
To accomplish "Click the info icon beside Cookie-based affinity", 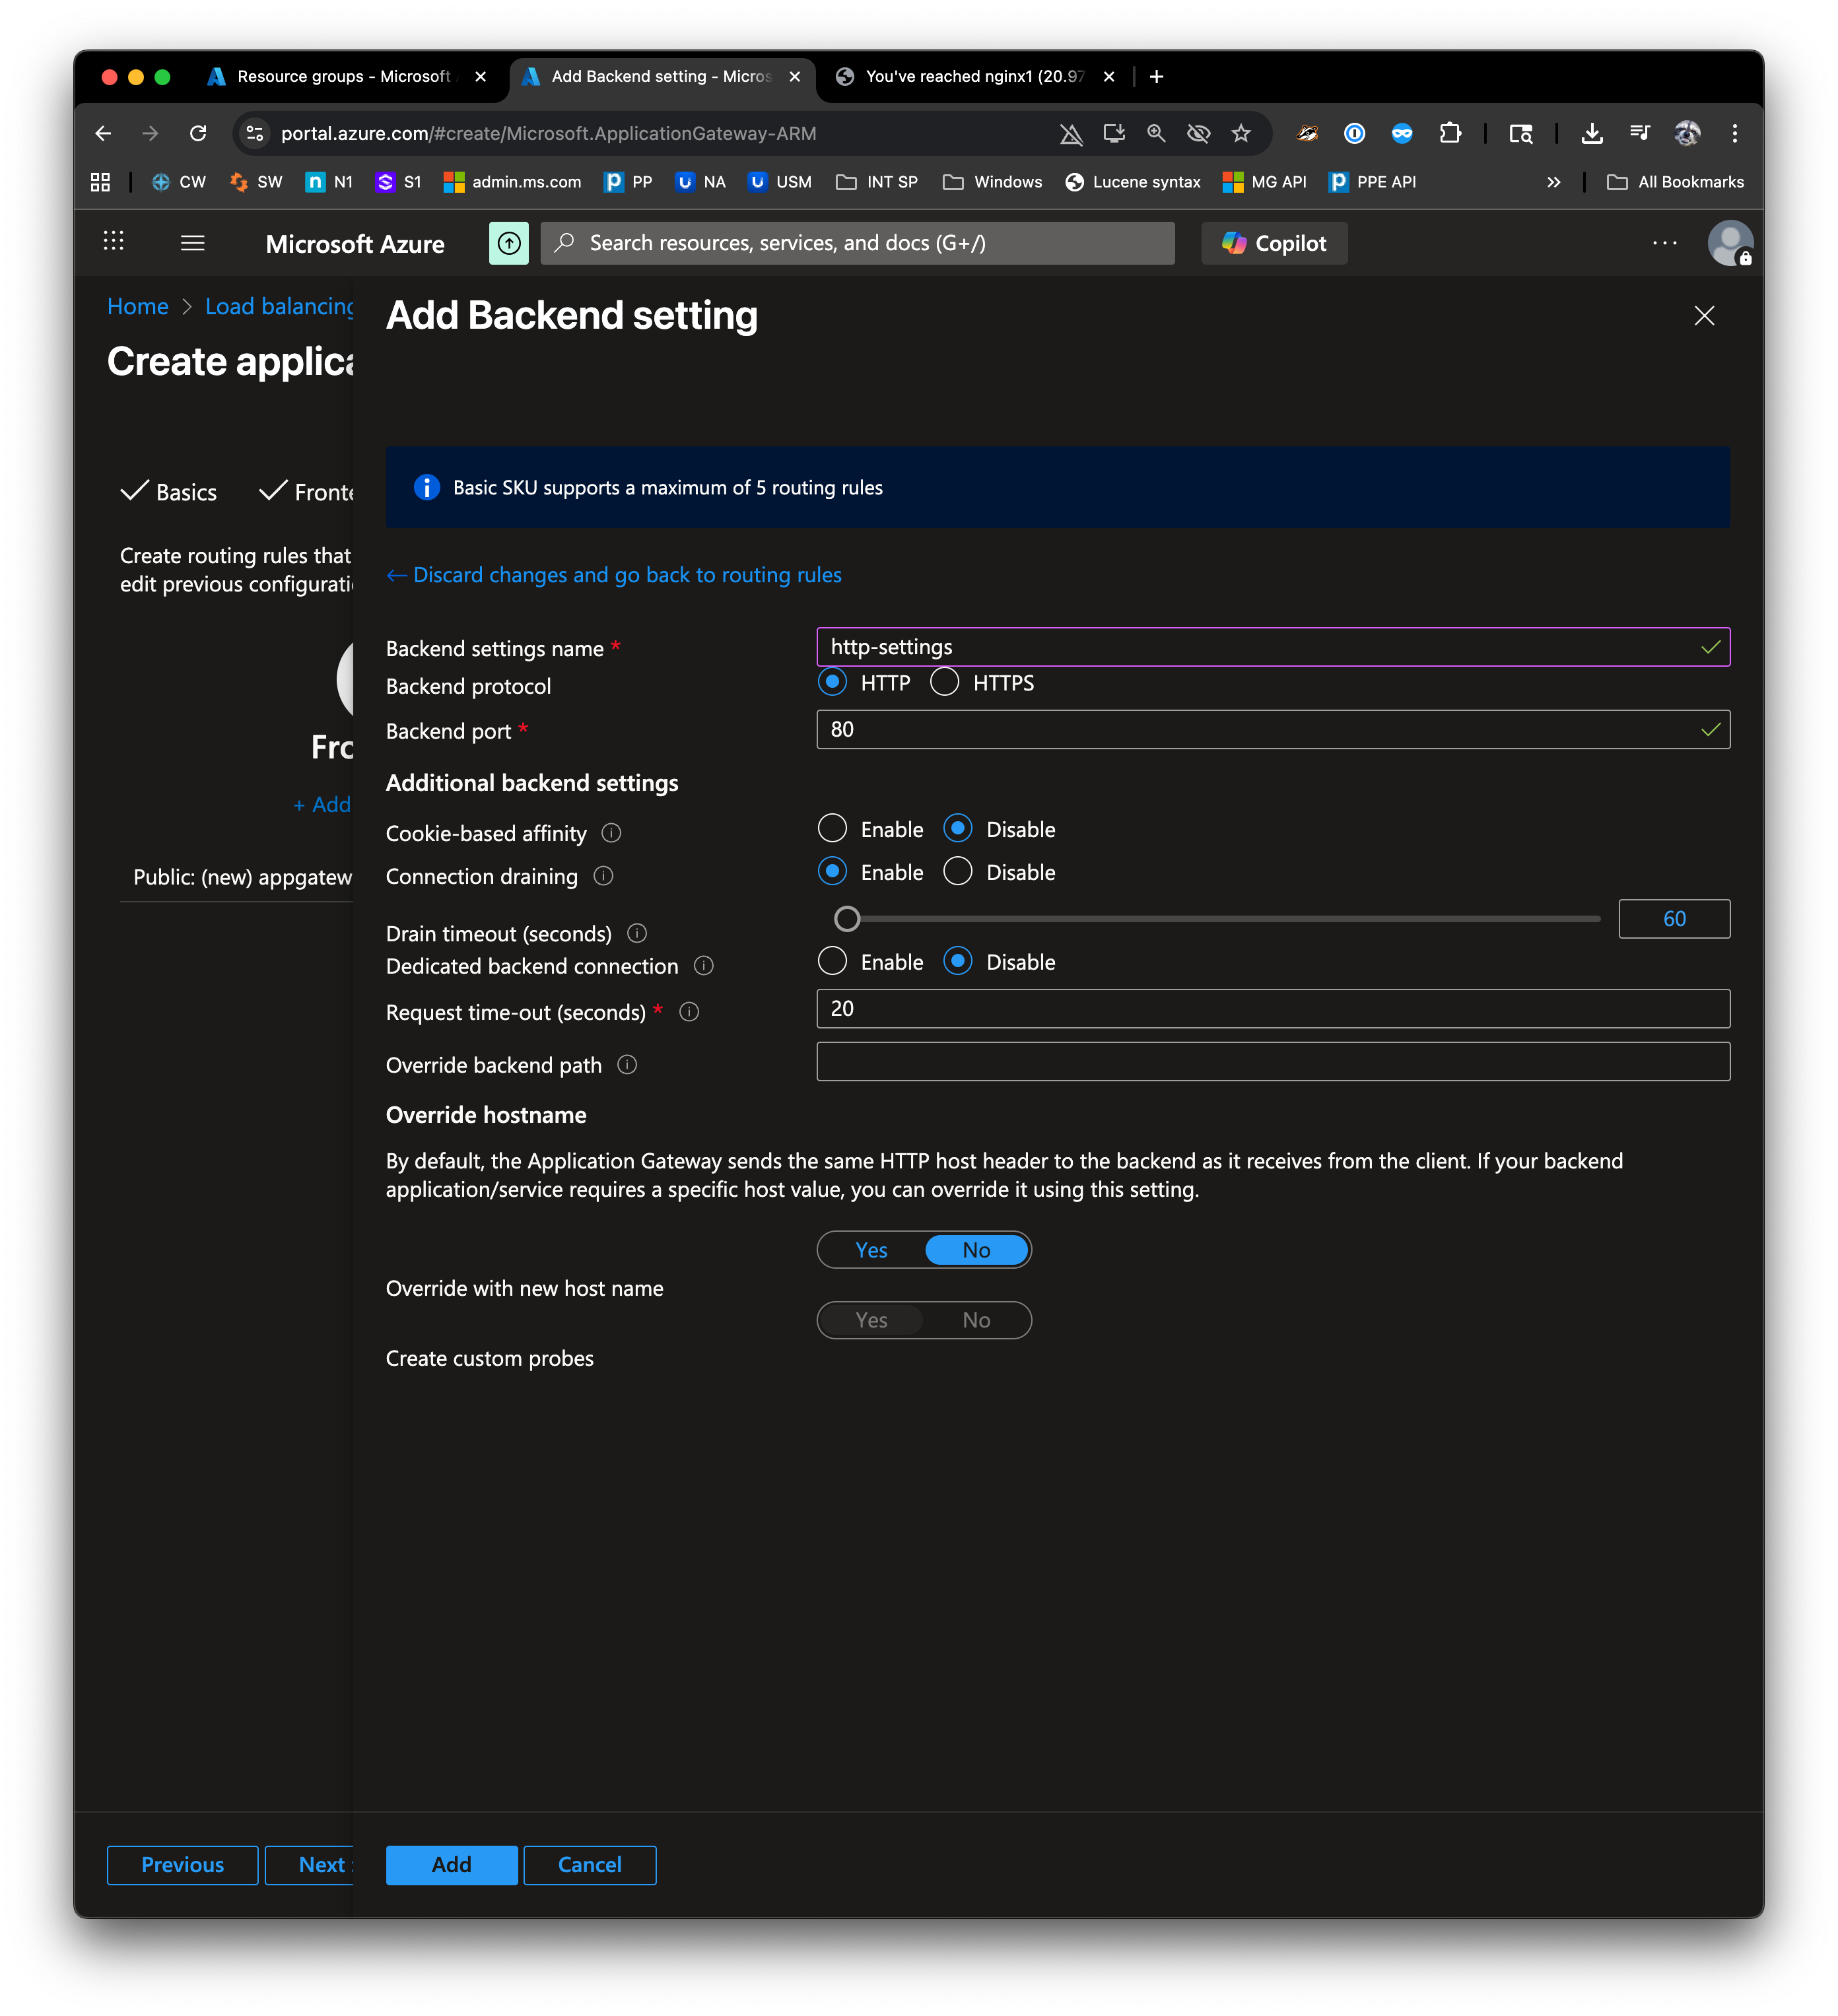I will [x=611, y=833].
